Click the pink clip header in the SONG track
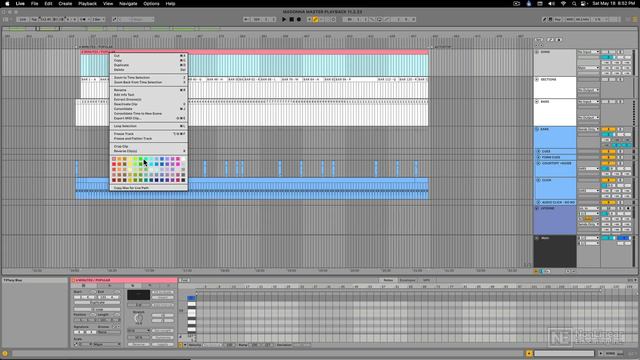Image resolution: width=640 pixels, height=360 pixels. [254, 52]
